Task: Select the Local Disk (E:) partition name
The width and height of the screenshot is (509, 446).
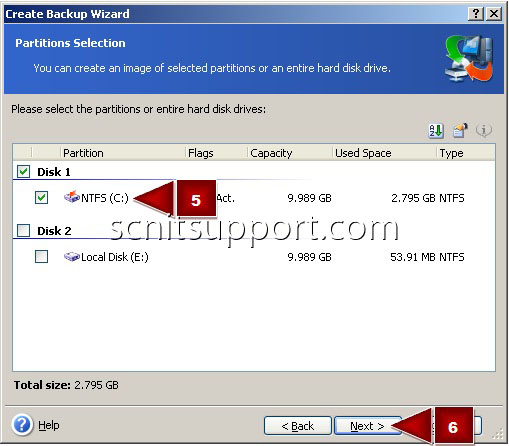Action: (115, 257)
